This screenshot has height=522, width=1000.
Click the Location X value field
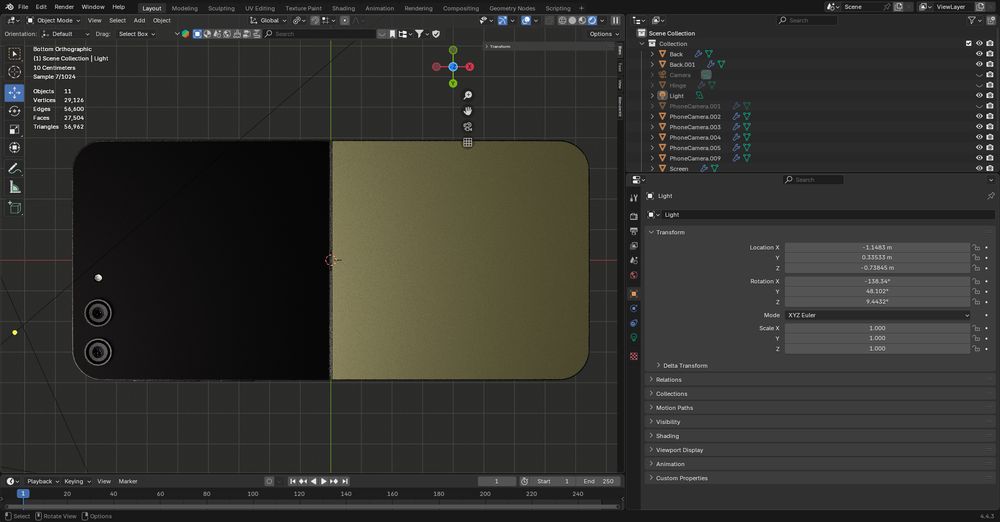(878, 248)
